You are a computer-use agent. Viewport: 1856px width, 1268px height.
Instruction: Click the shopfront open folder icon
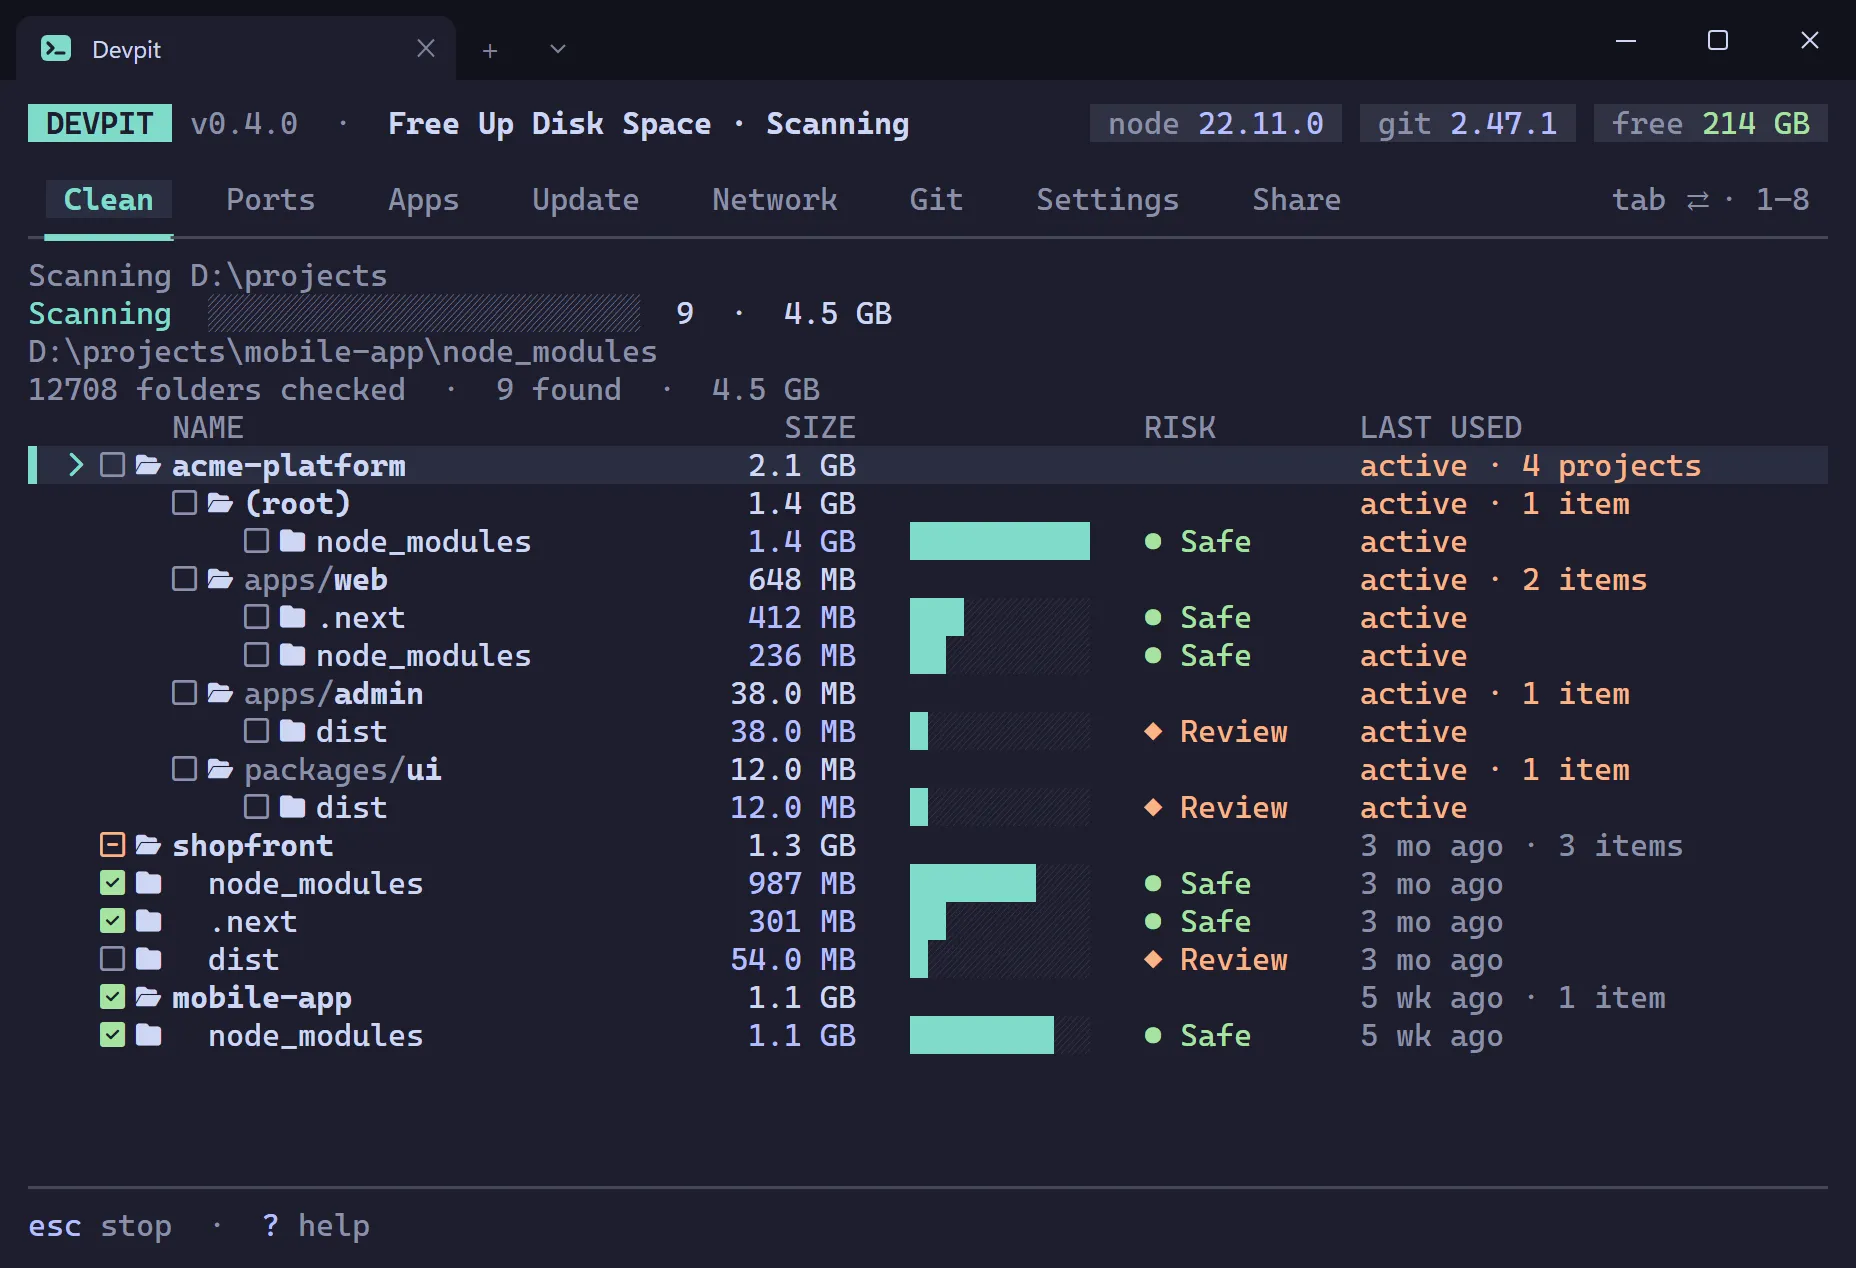pyautogui.click(x=148, y=845)
